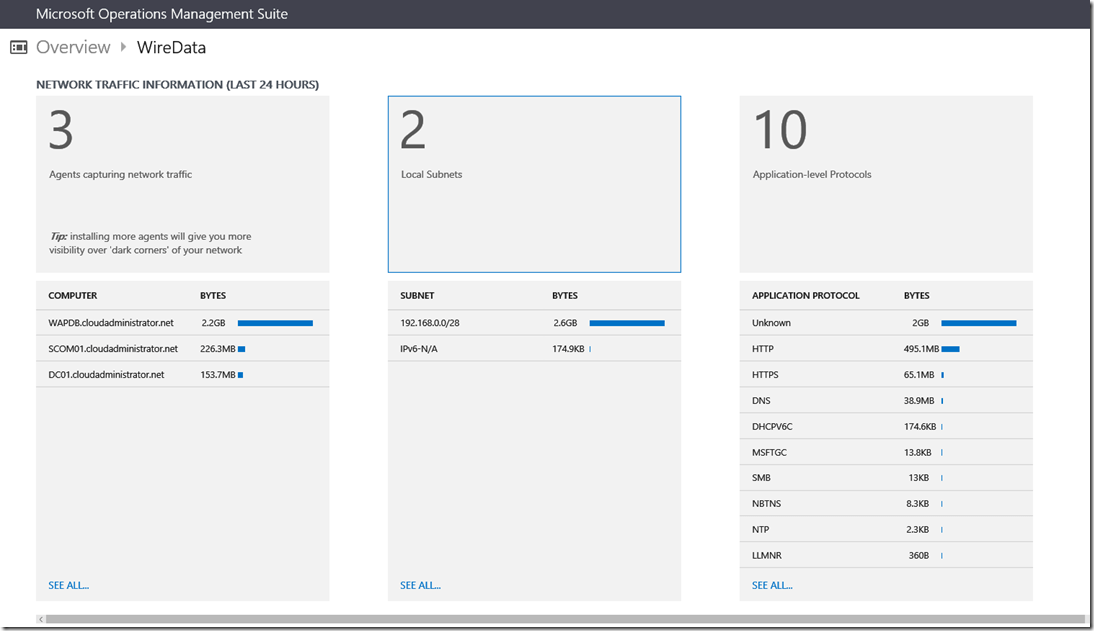Image resolution: width=1094 pixels, height=631 pixels.
Task: Go back to Overview breadcrumb
Action: click(73, 47)
